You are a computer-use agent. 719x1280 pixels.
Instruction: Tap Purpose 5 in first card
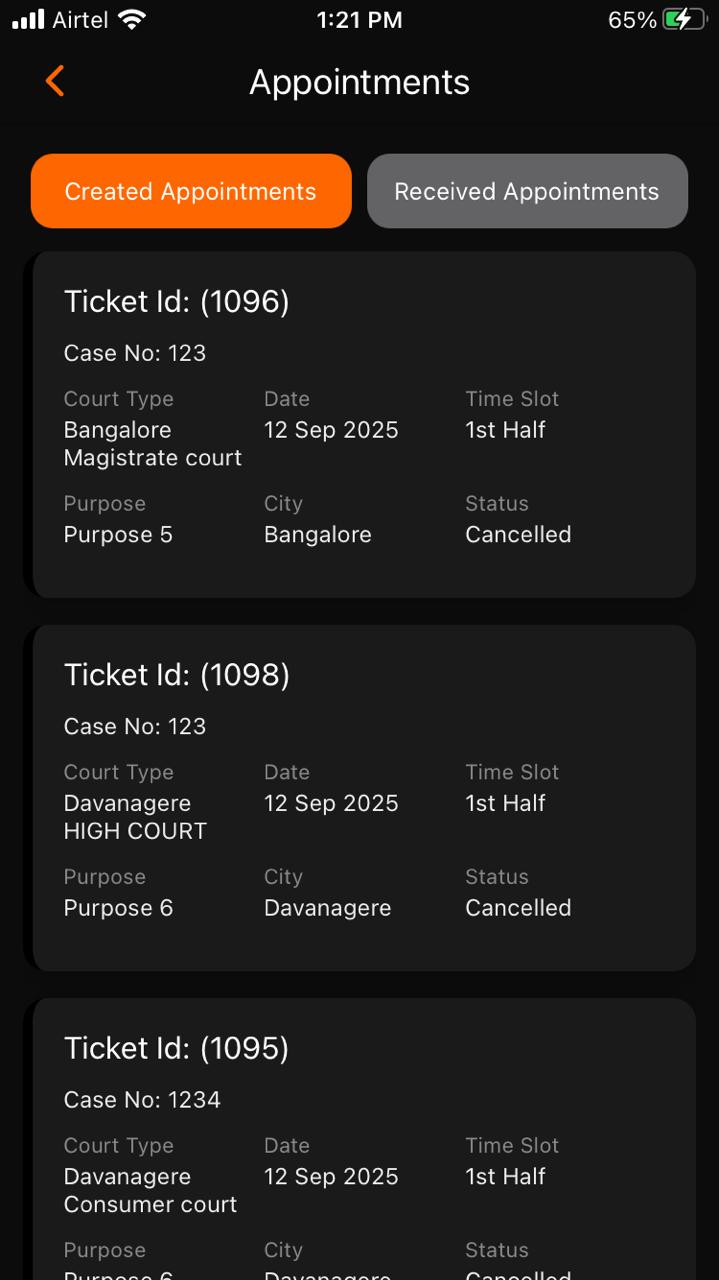point(118,534)
